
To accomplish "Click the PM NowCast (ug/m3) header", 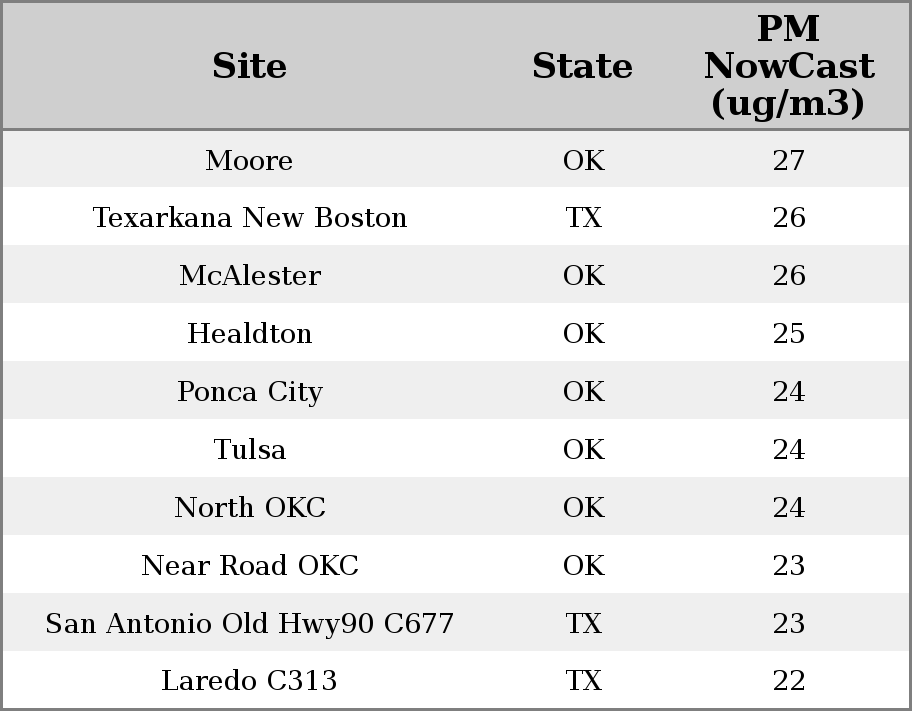I will [x=788, y=66].
